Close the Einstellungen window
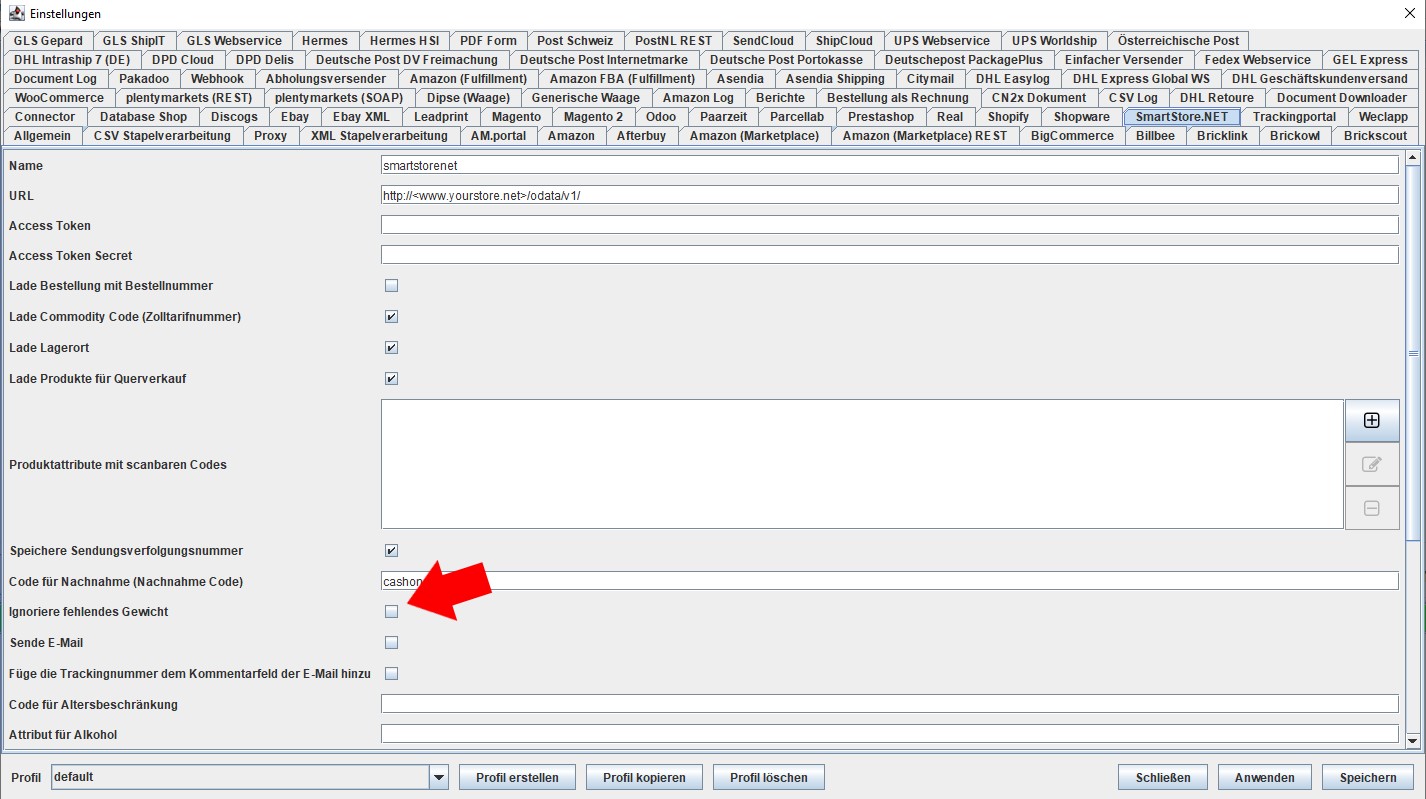This screenshot has height=799, width=1426. pos(1409,14)
